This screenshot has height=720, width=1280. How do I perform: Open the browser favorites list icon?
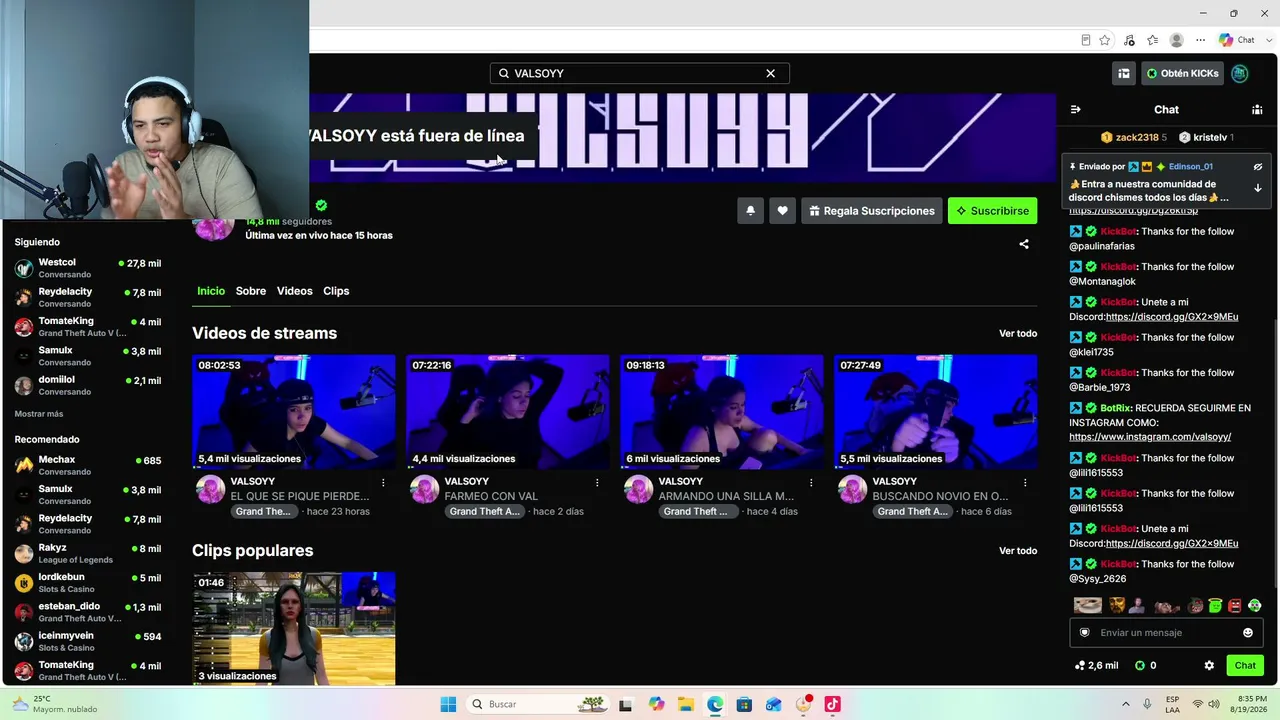pos(1153,40)
